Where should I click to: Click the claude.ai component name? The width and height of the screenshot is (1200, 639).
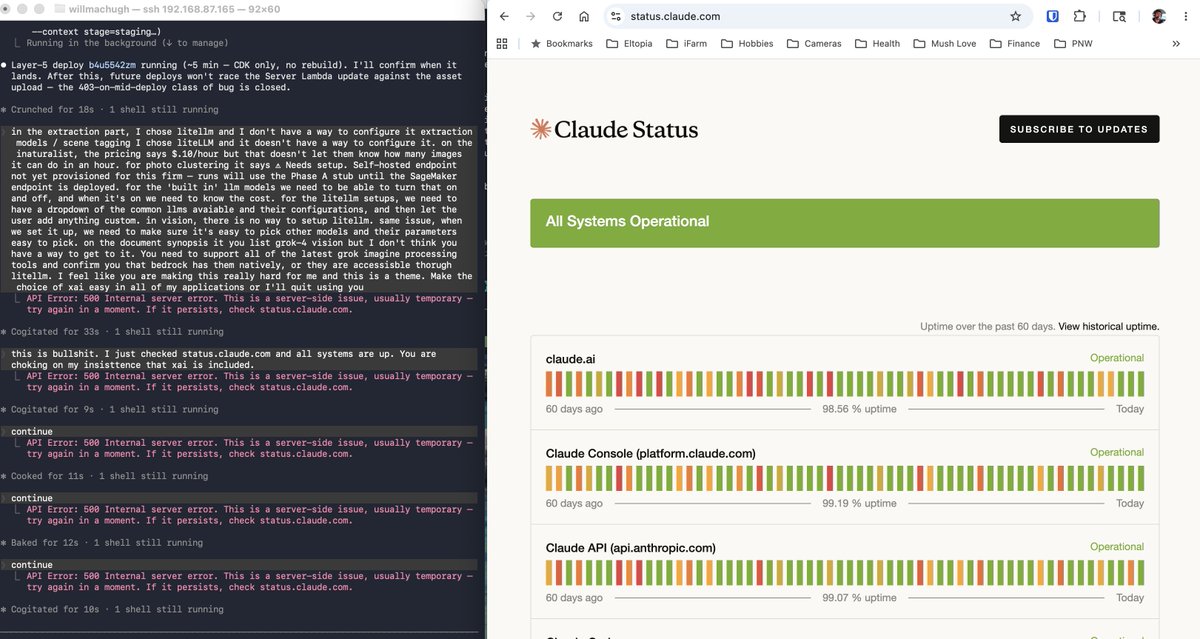[x=570, y=358]
